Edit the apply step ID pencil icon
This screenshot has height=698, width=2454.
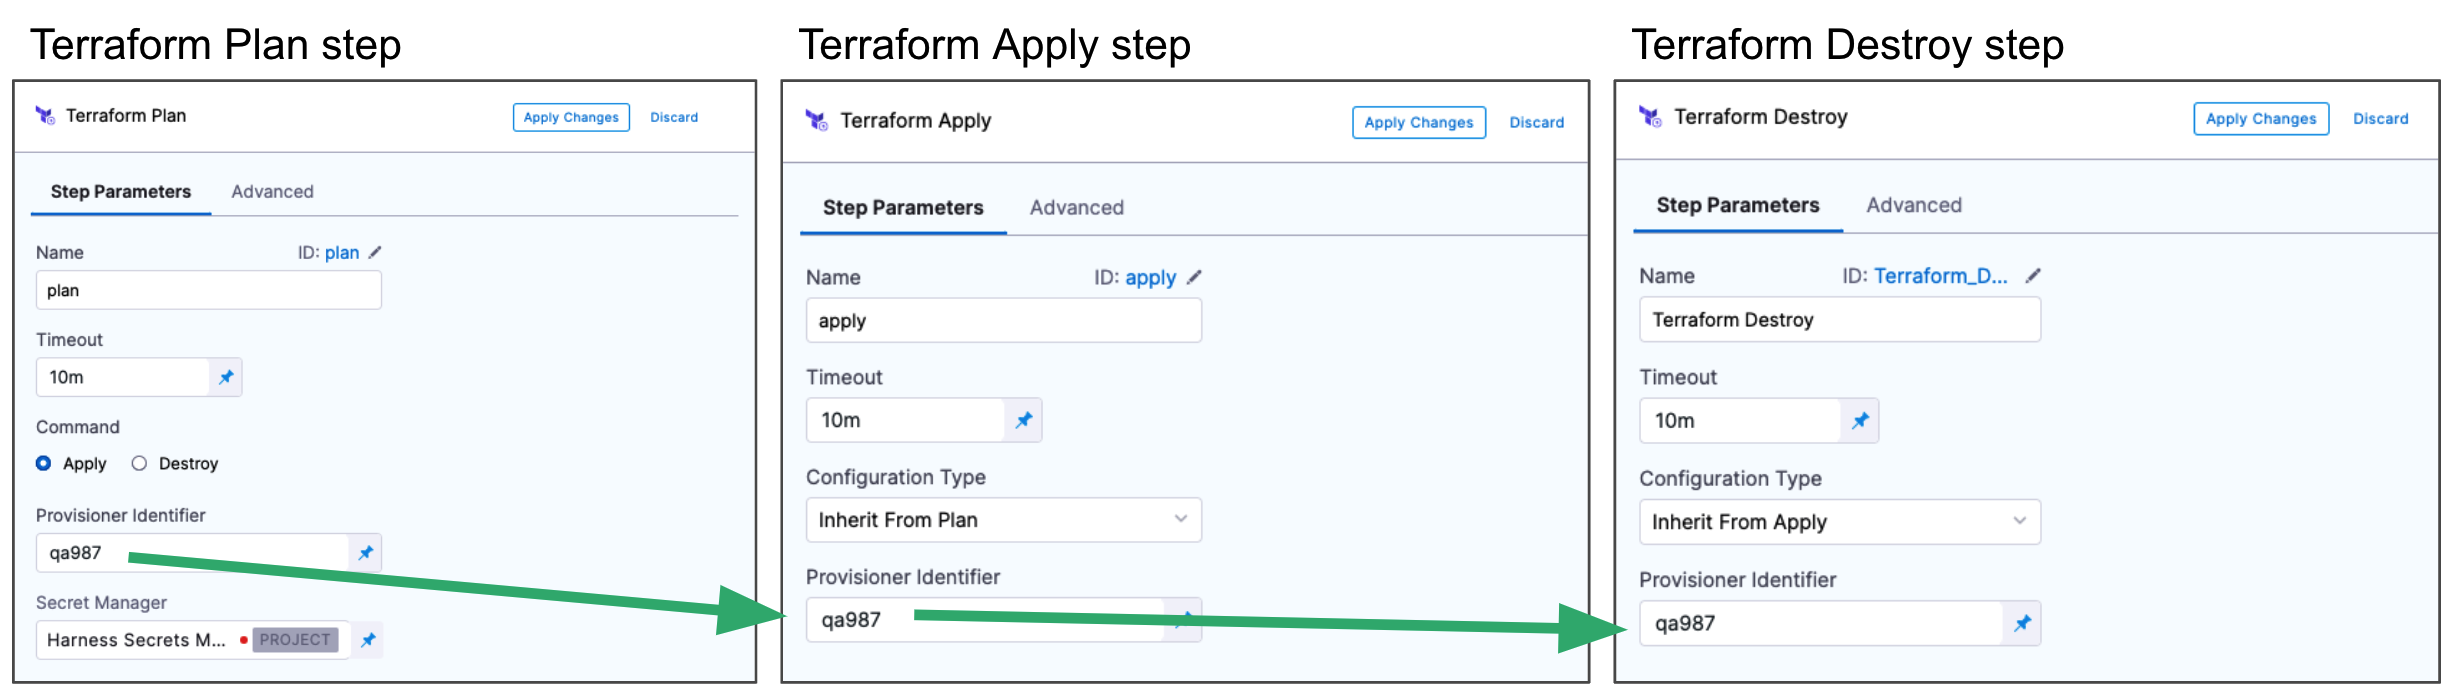click(1194, 277)
